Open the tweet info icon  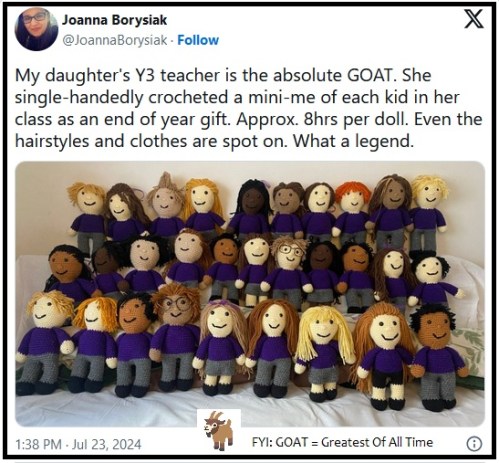click(474, 444)
